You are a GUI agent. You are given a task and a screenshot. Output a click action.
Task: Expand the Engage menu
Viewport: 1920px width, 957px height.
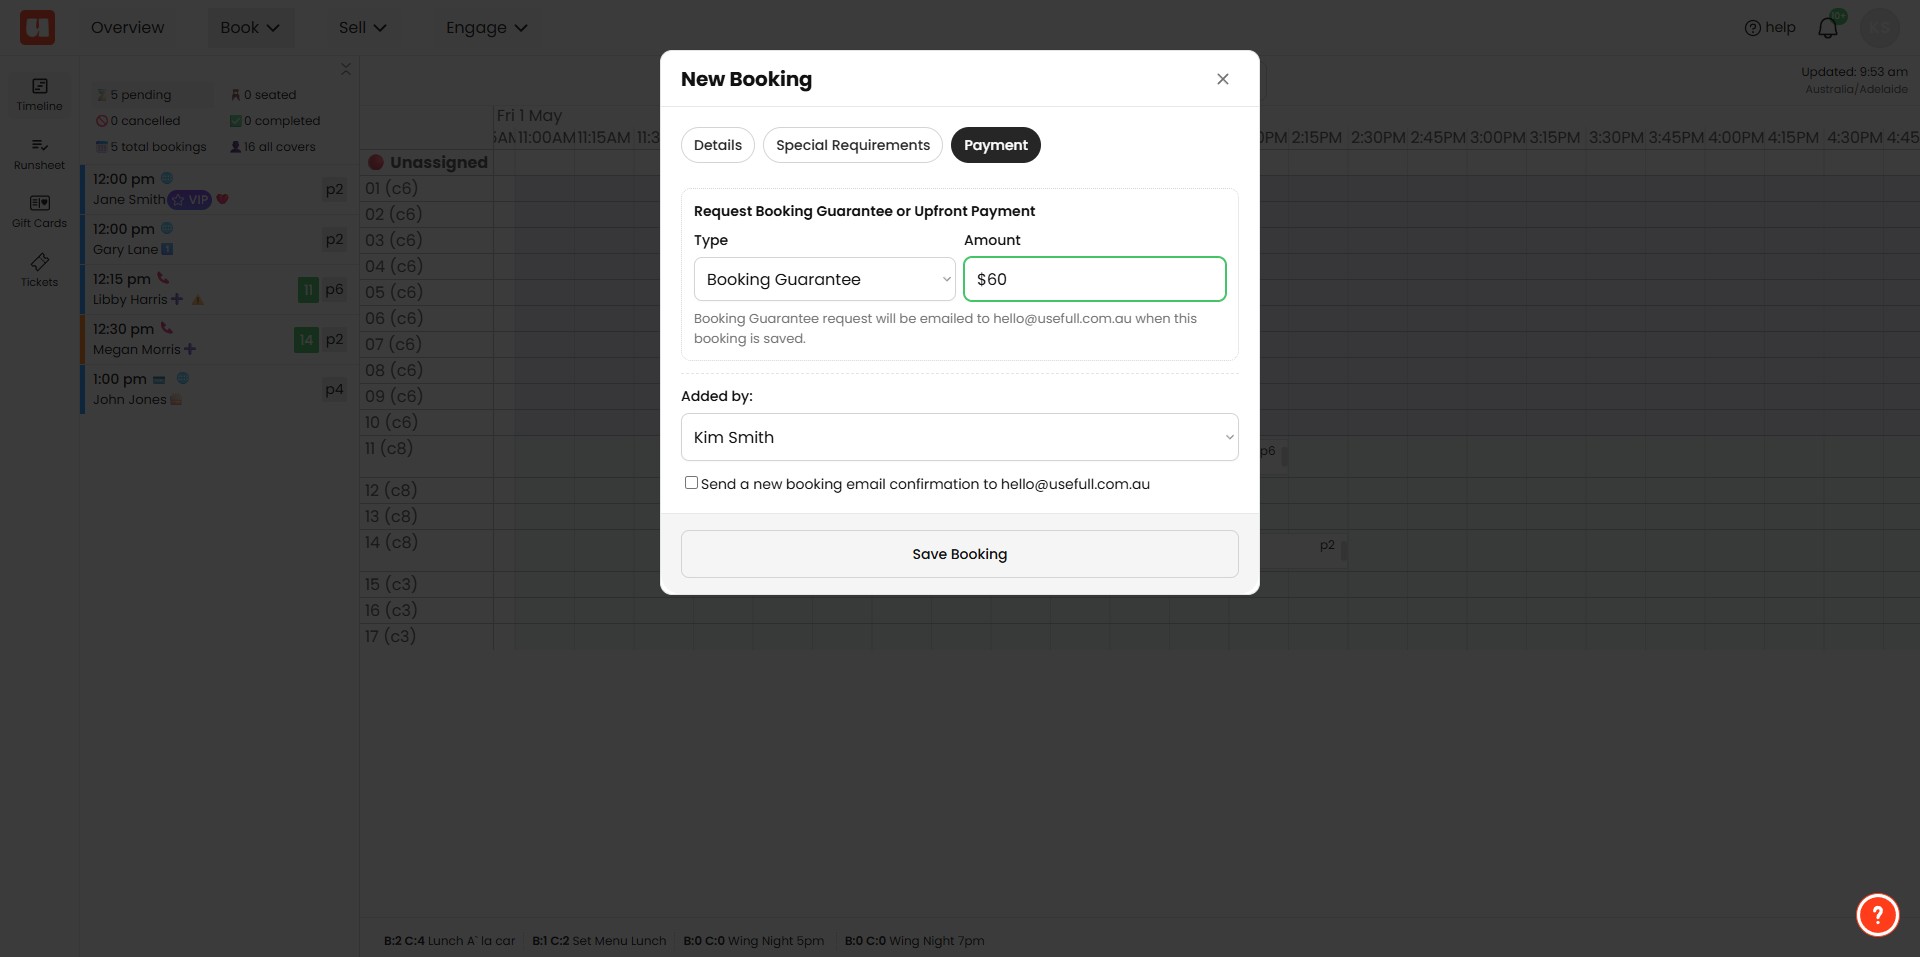click(x=486, y=27)
